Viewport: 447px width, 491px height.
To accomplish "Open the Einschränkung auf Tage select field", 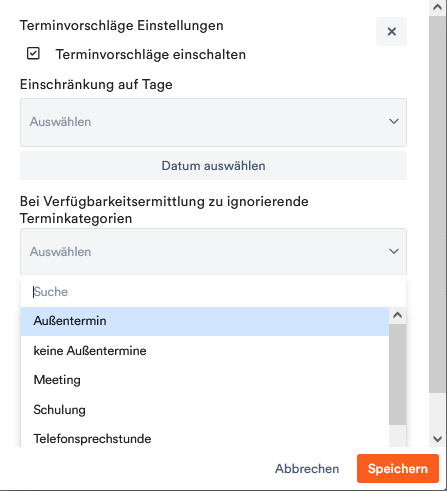I will (x=213, y=122).
